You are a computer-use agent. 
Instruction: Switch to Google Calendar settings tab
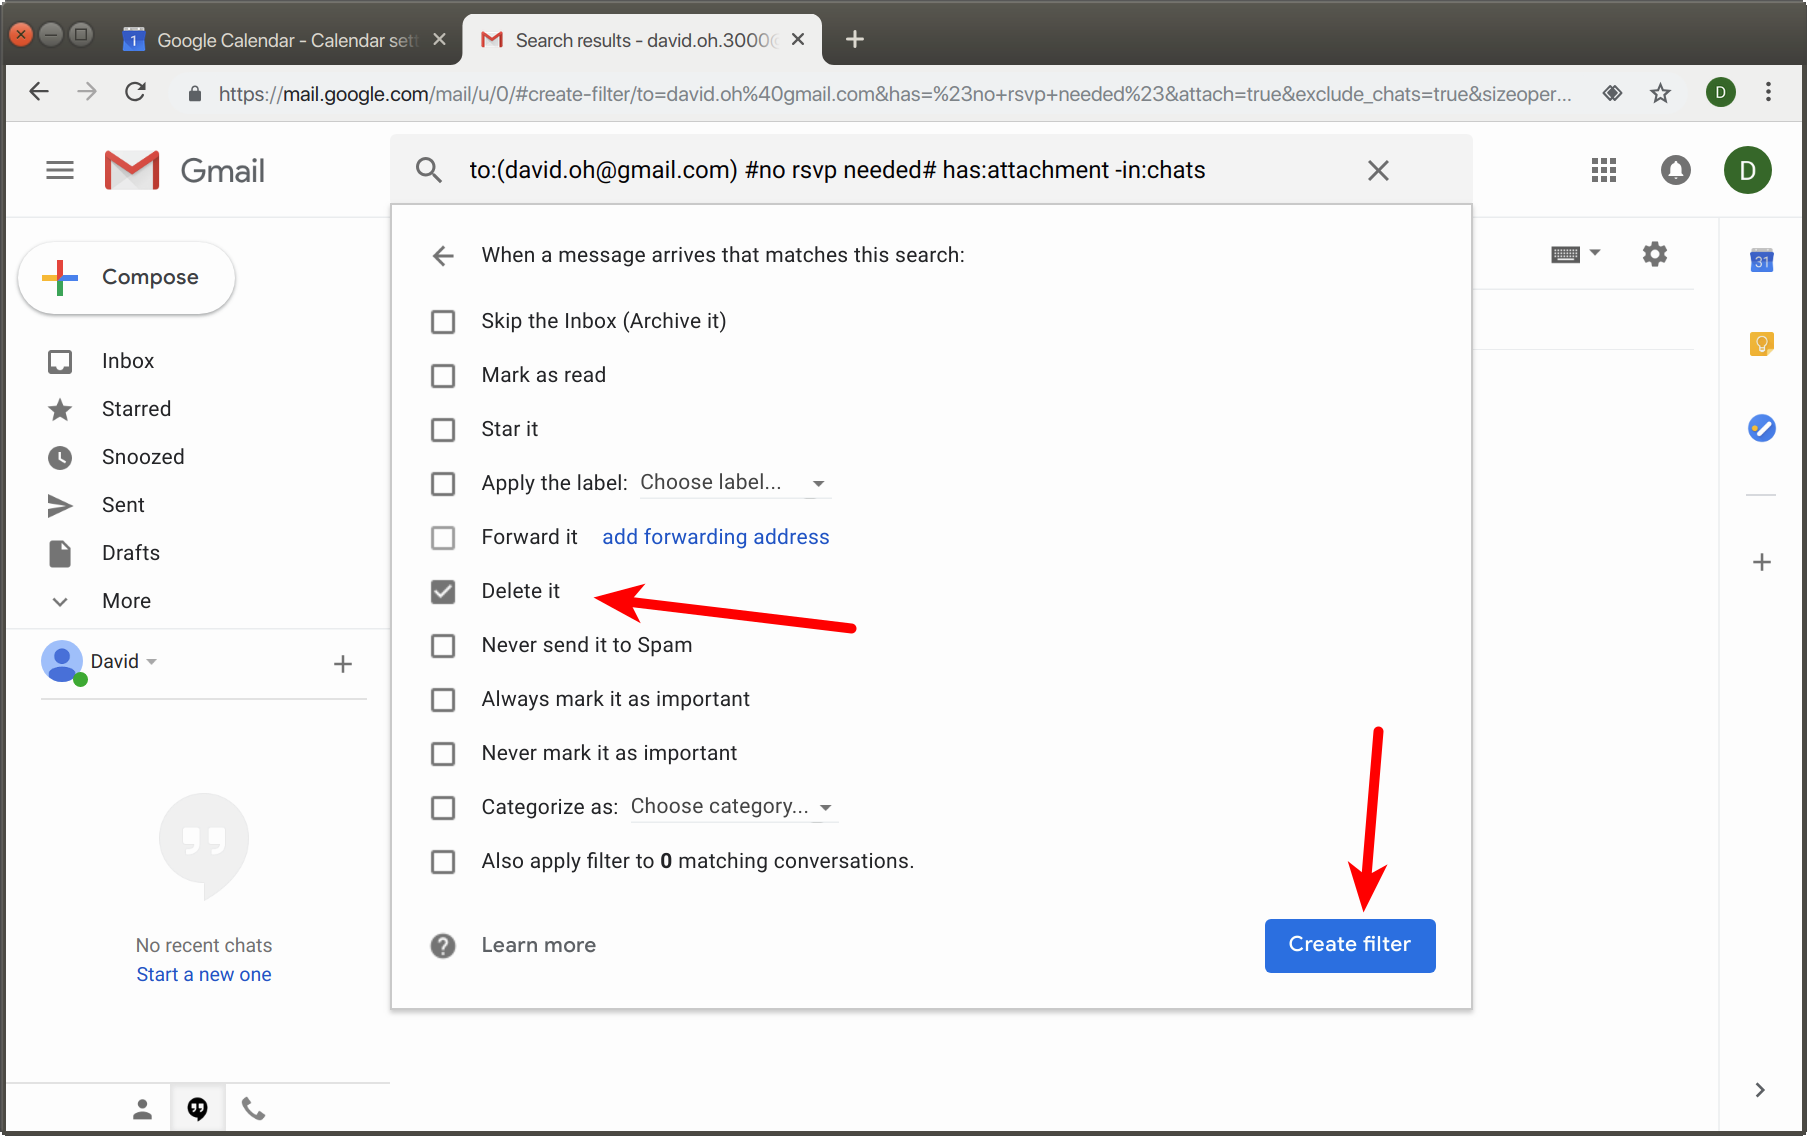coord(285,40)
